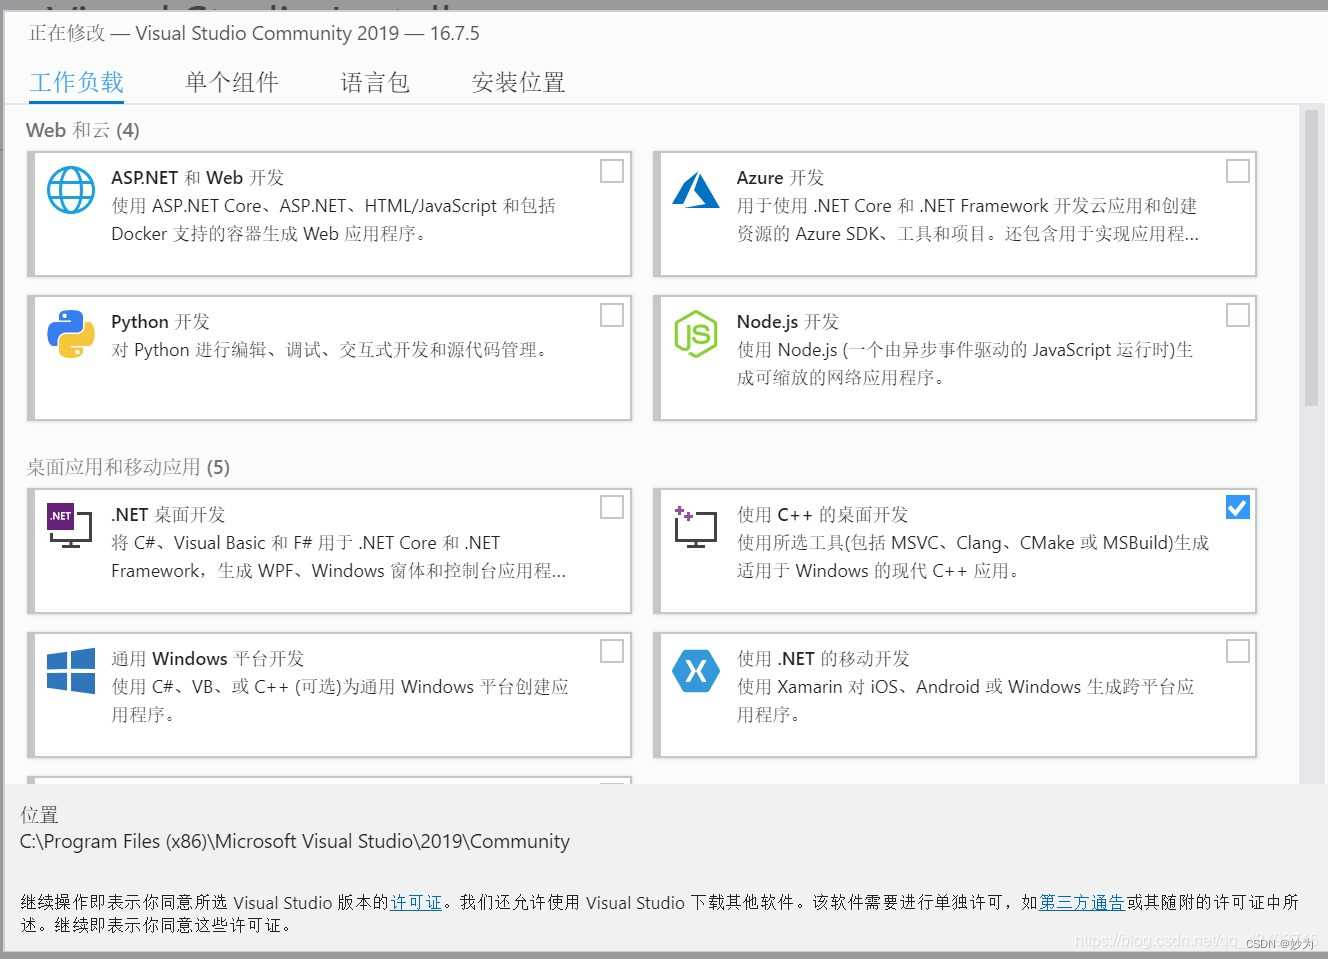Go to the 安装位置 tab
The height and width of the screenshot is (959, 1328).
(x=518, y=82)
